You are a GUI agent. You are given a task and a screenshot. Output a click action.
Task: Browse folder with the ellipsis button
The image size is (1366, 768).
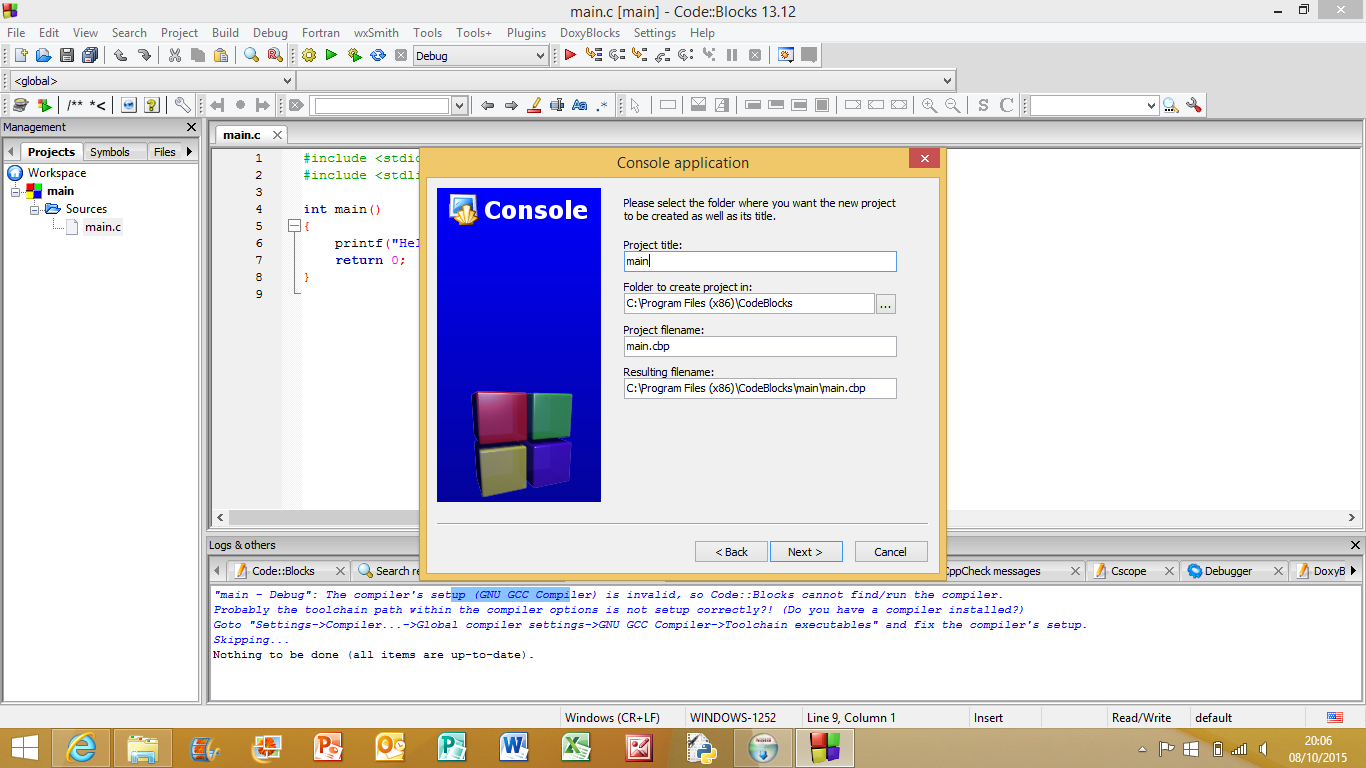point(885,303)
